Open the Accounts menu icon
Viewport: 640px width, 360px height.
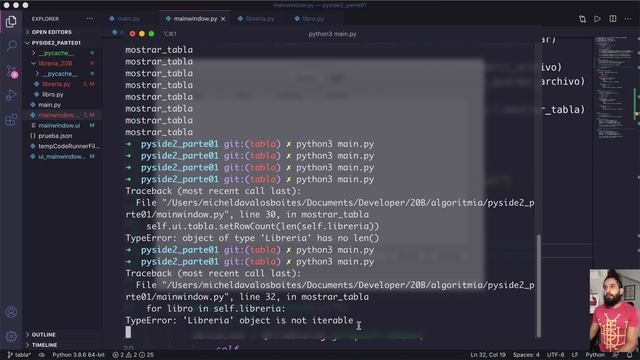[x=11, y=312]
